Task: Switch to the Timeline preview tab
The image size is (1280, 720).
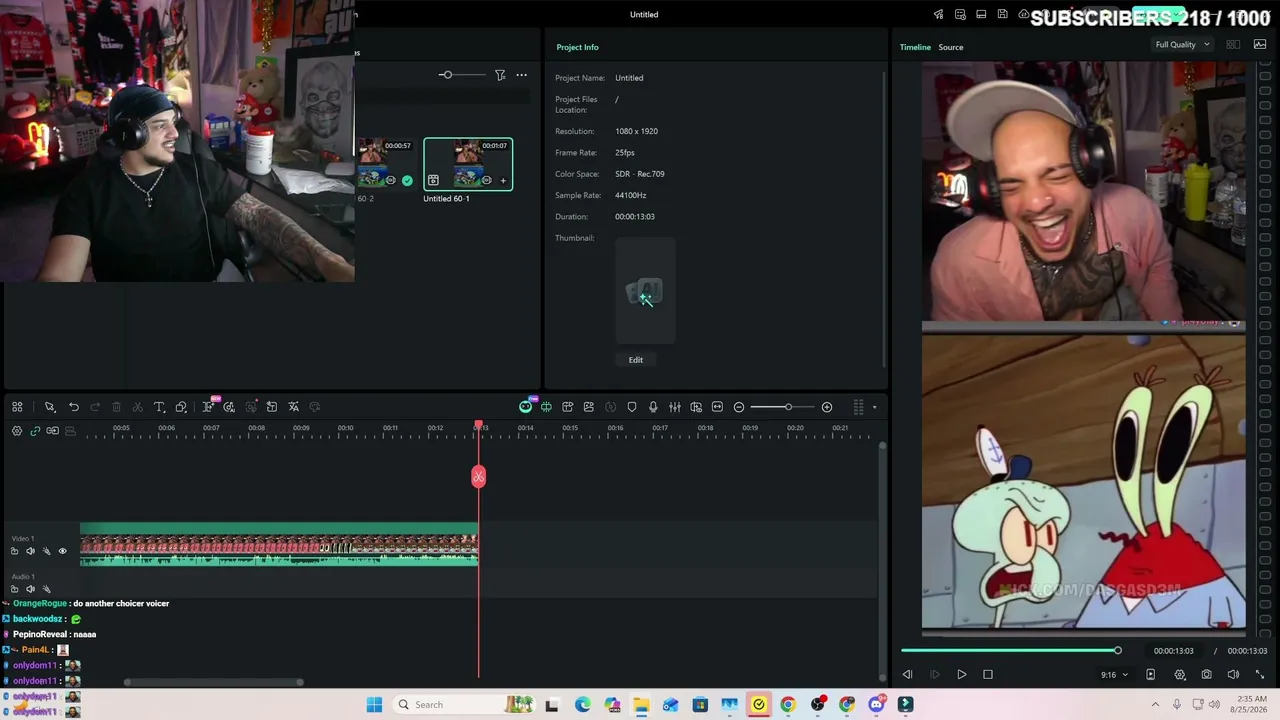Action: pos(915,47)
